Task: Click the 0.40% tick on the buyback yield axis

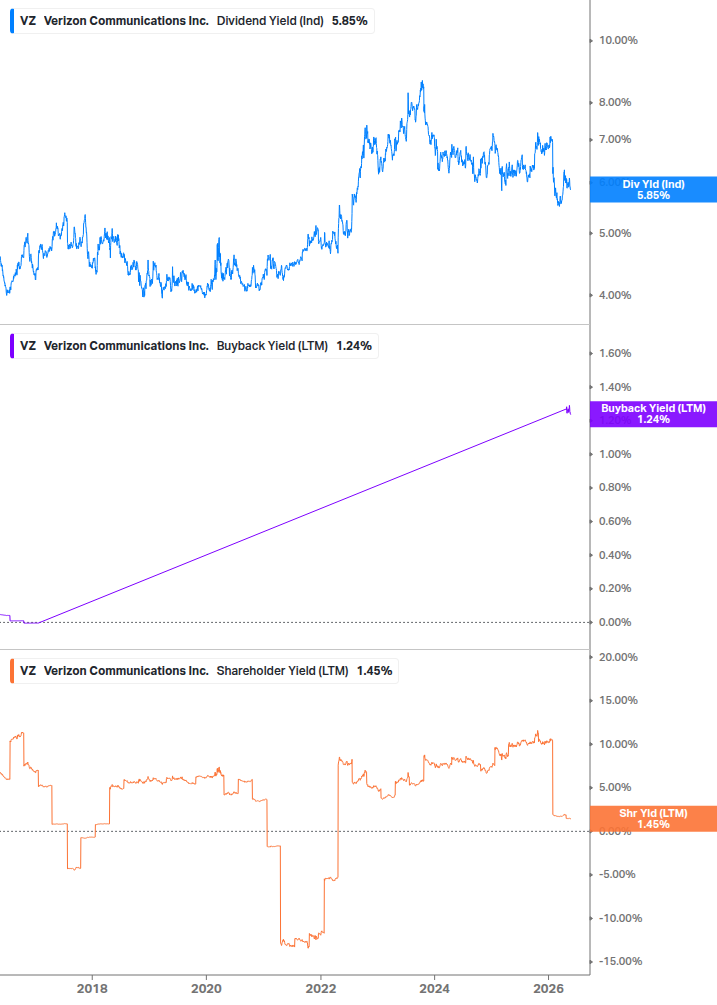Action: click(615, 555)
